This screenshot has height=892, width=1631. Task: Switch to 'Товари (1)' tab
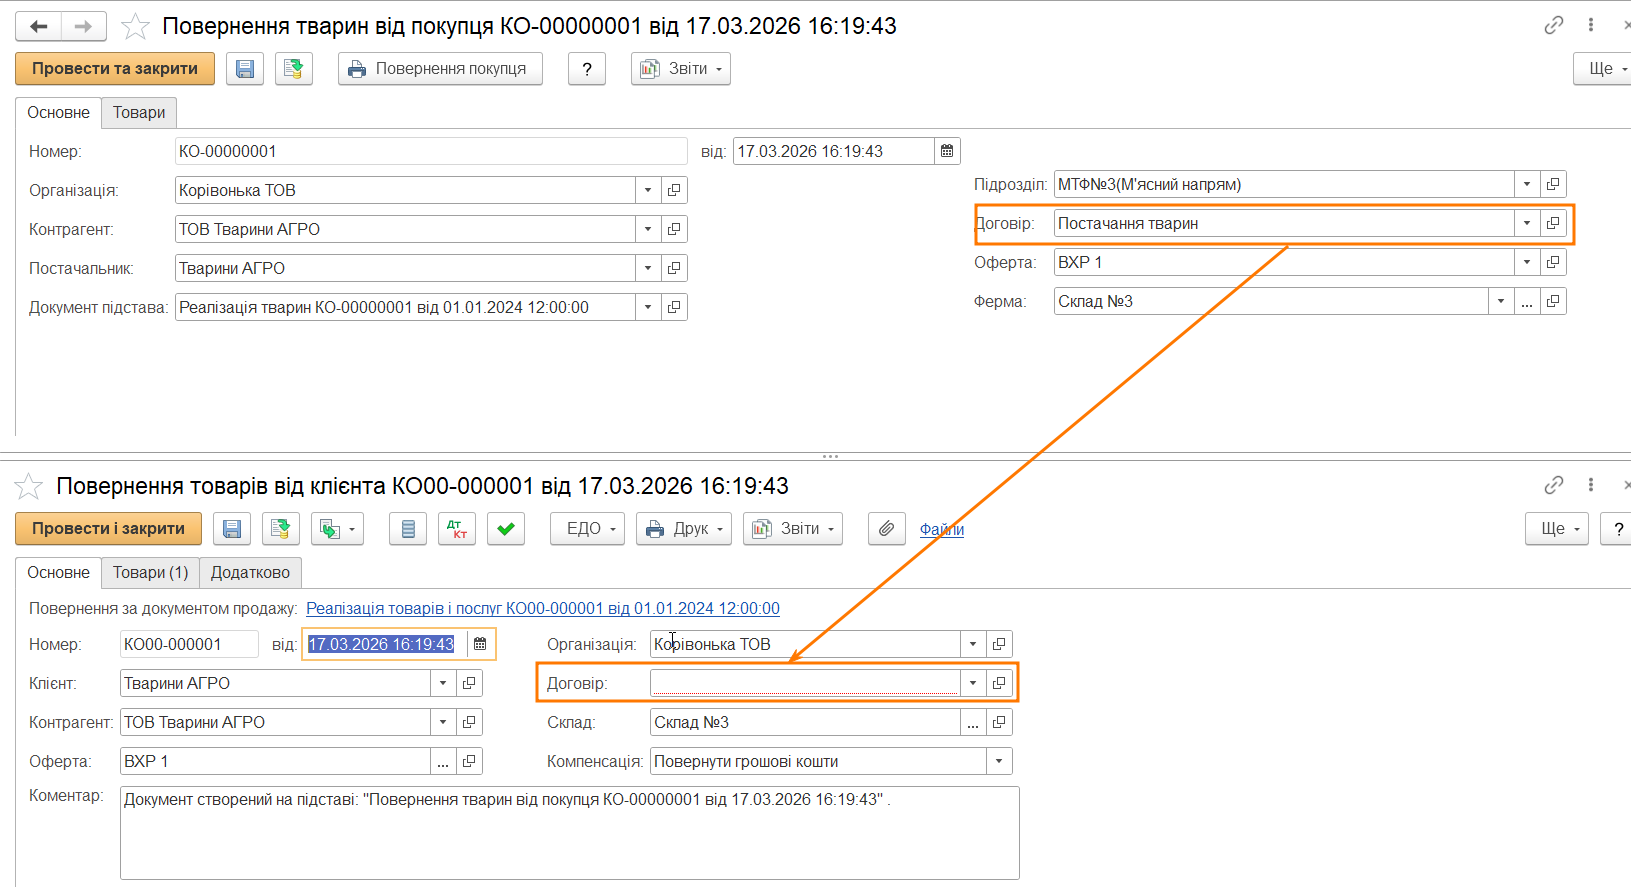pos(150,573)
